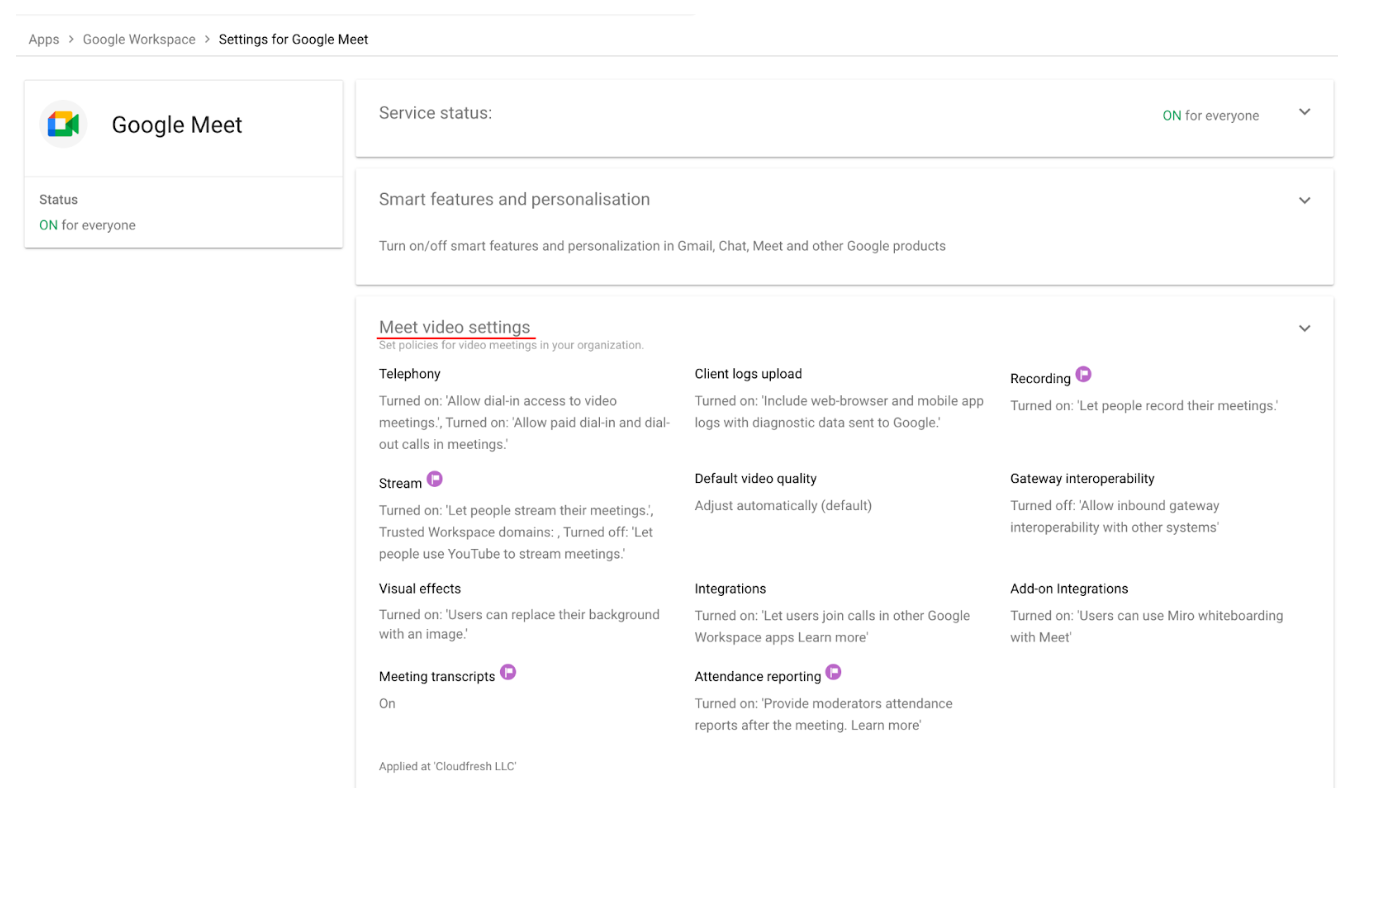Open Smart features and personalisation heading

[514, 199]
